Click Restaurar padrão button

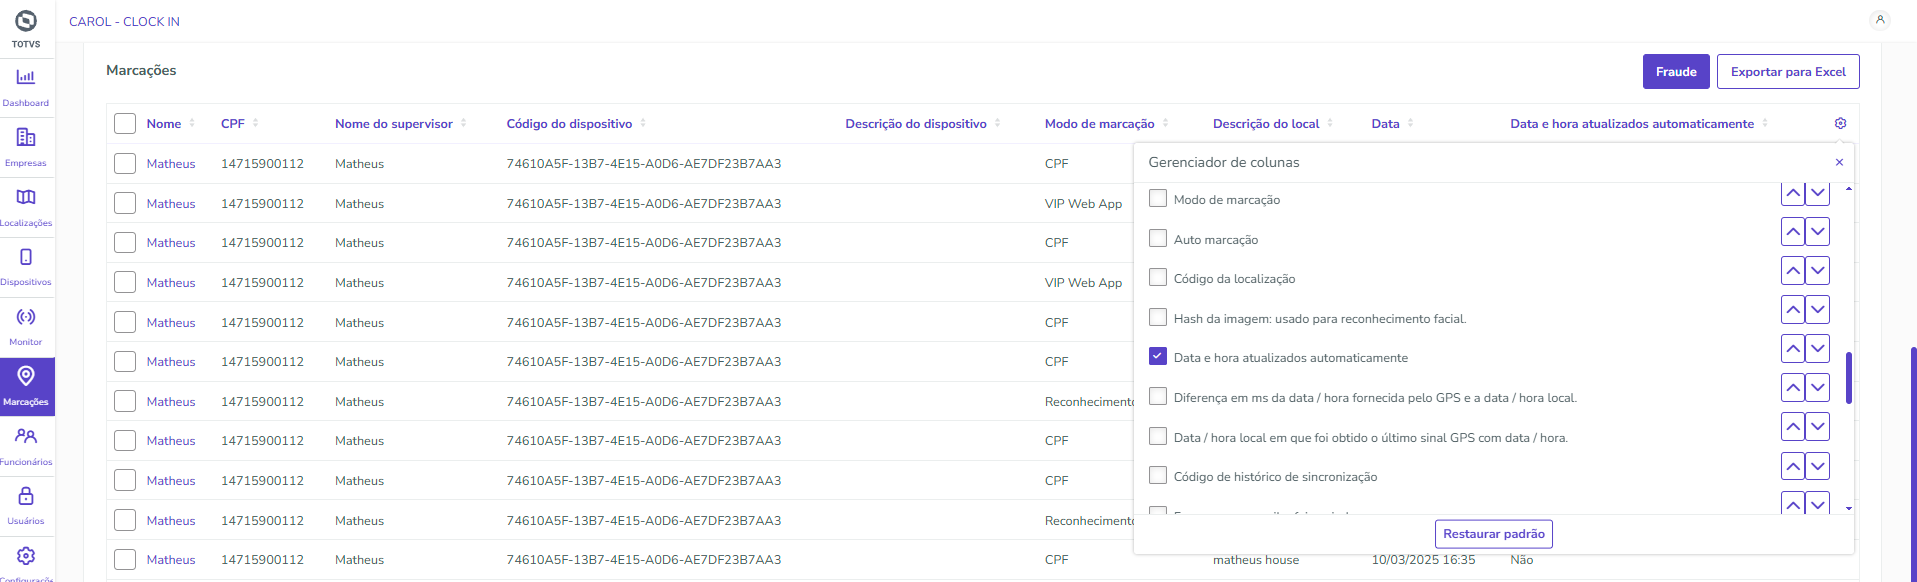click(1493, 534)
